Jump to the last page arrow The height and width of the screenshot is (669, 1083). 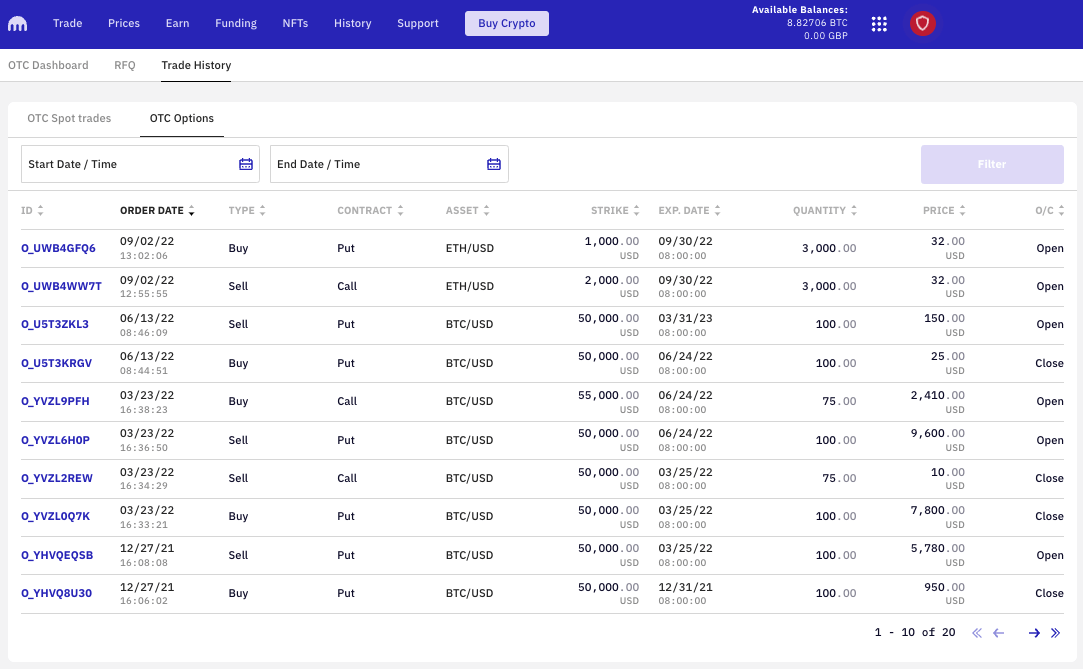click(x=1055, y=633)
